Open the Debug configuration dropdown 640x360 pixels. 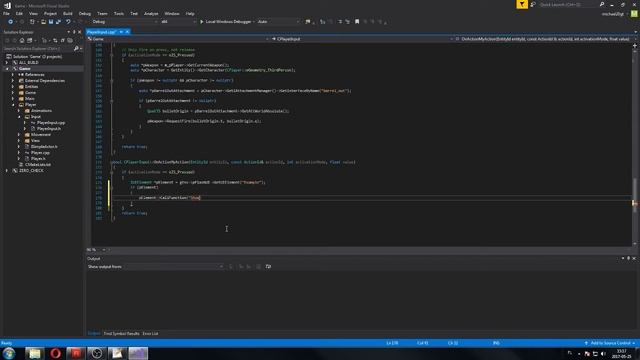point(124,22)
